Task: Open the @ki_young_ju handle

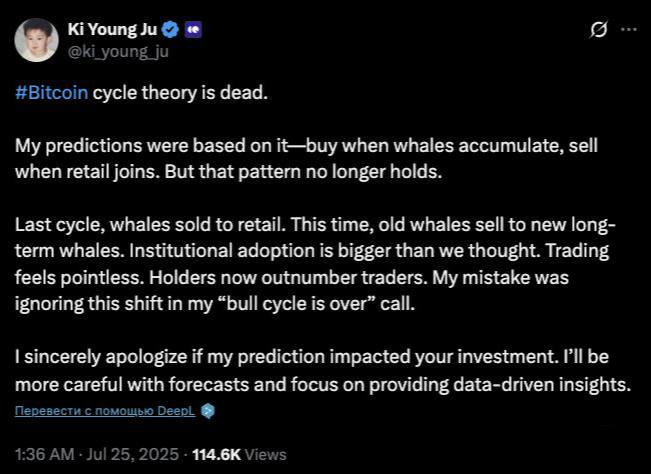Action: tap(118, 52)
